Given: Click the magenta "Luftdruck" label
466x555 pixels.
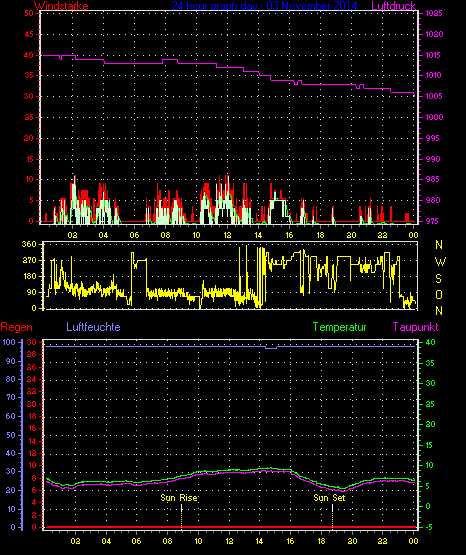Looking at the screenshot, I should coord(393,6).
